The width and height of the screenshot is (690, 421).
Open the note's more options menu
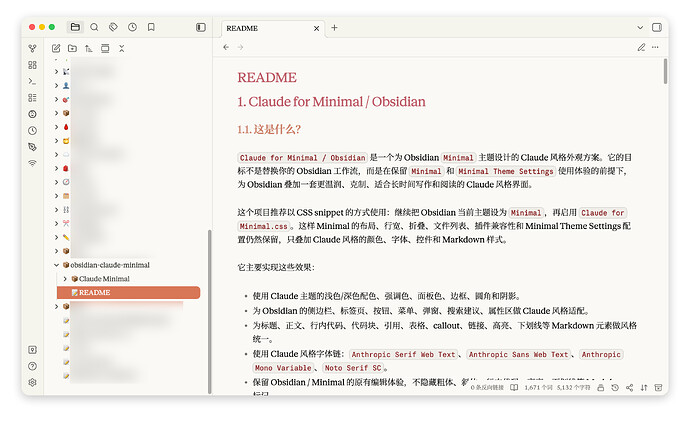[655, 47]
